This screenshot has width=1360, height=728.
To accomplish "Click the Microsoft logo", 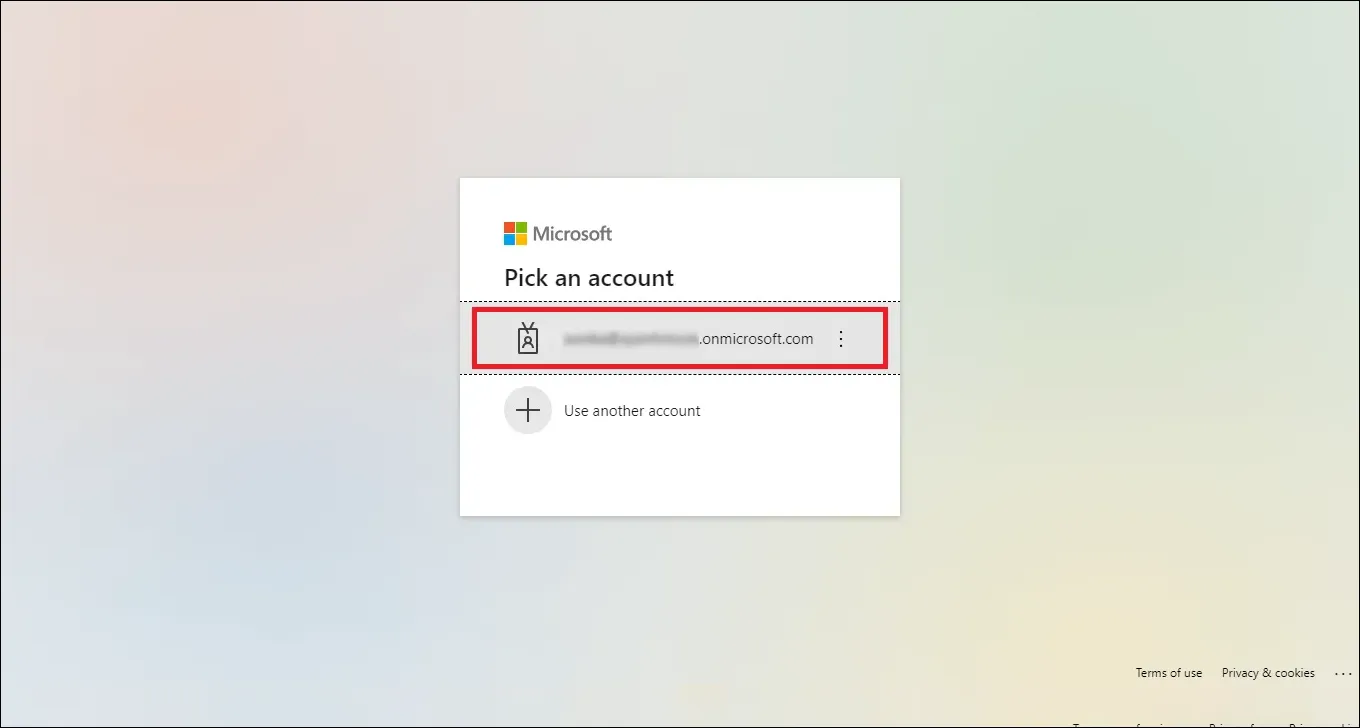I will click(x=558, y=234).
